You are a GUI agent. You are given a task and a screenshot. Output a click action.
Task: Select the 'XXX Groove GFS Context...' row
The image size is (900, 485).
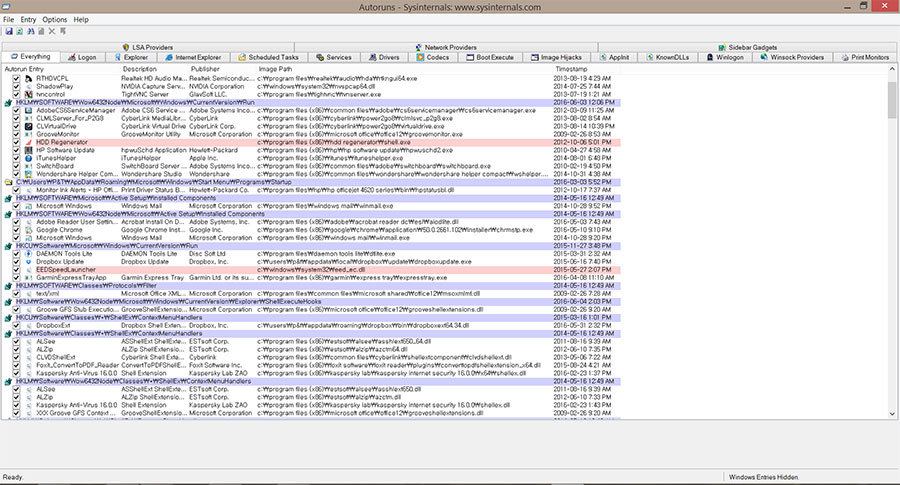click(311, 413)
